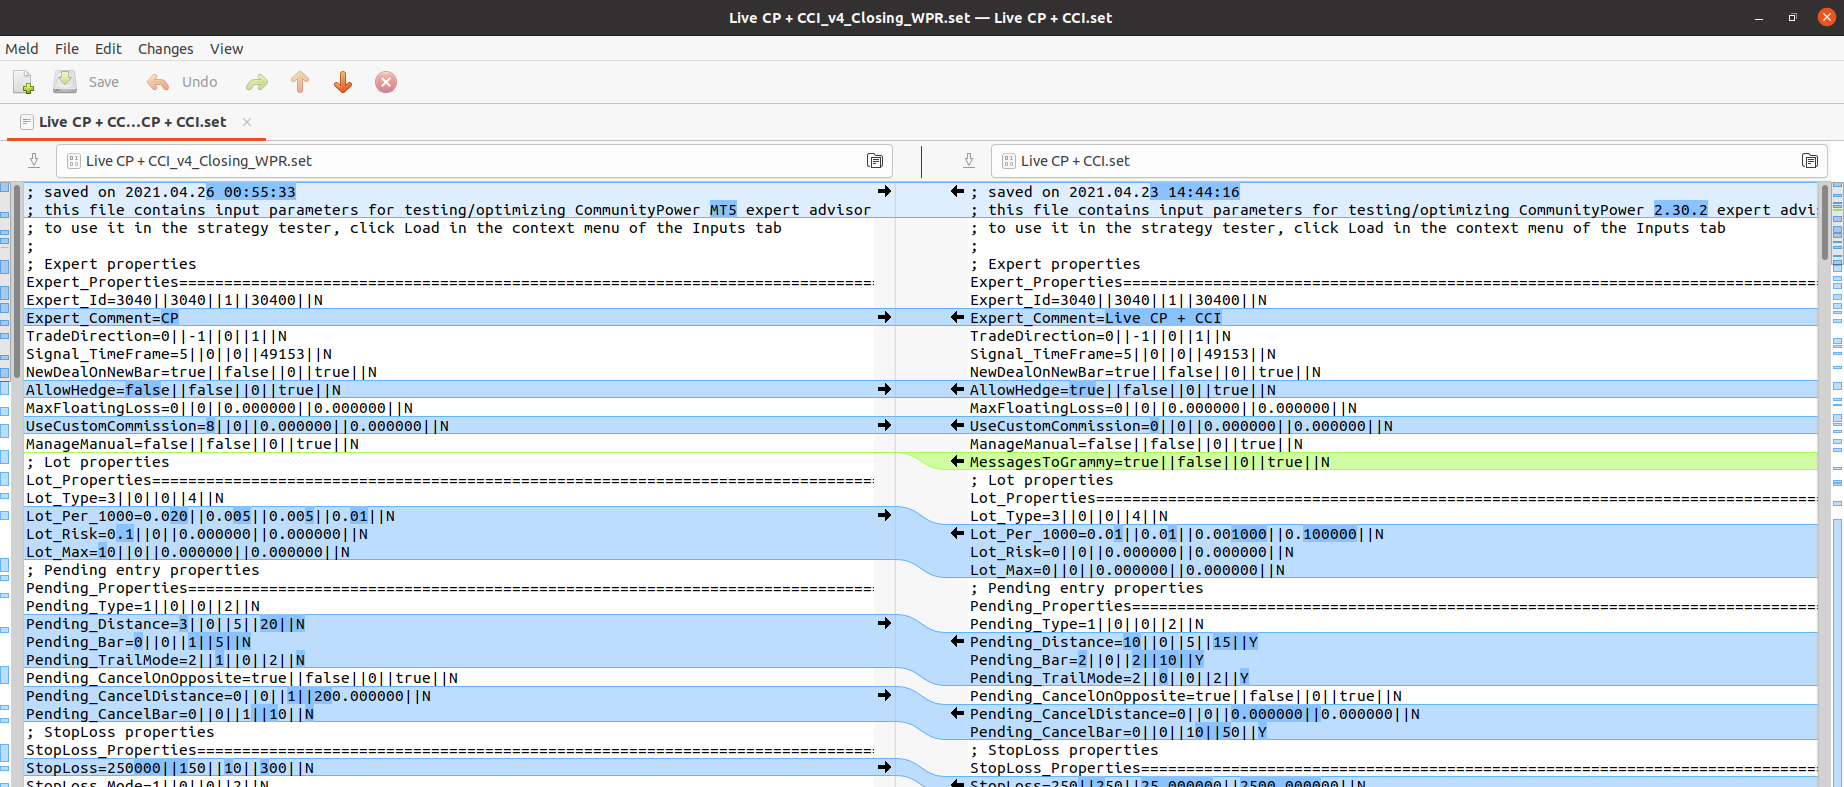The image size is (1844, 787).
Task: Click '; StopLoss properties' line in left pane
Action: pyautogui.click(x=120, y=732)
